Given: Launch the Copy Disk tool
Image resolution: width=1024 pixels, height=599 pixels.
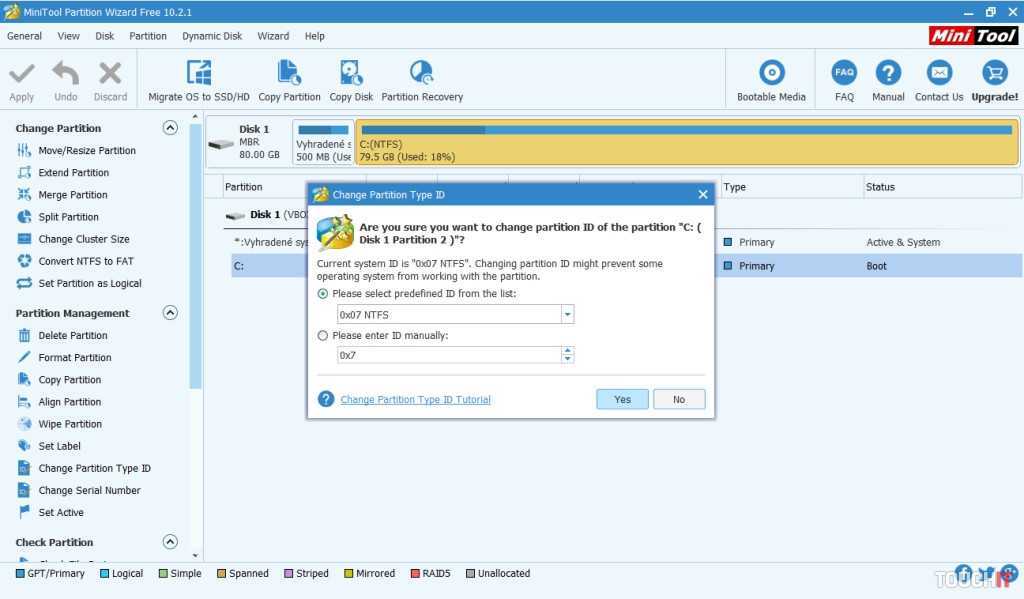Looking at the screenshot, I should tap(351, 74).
